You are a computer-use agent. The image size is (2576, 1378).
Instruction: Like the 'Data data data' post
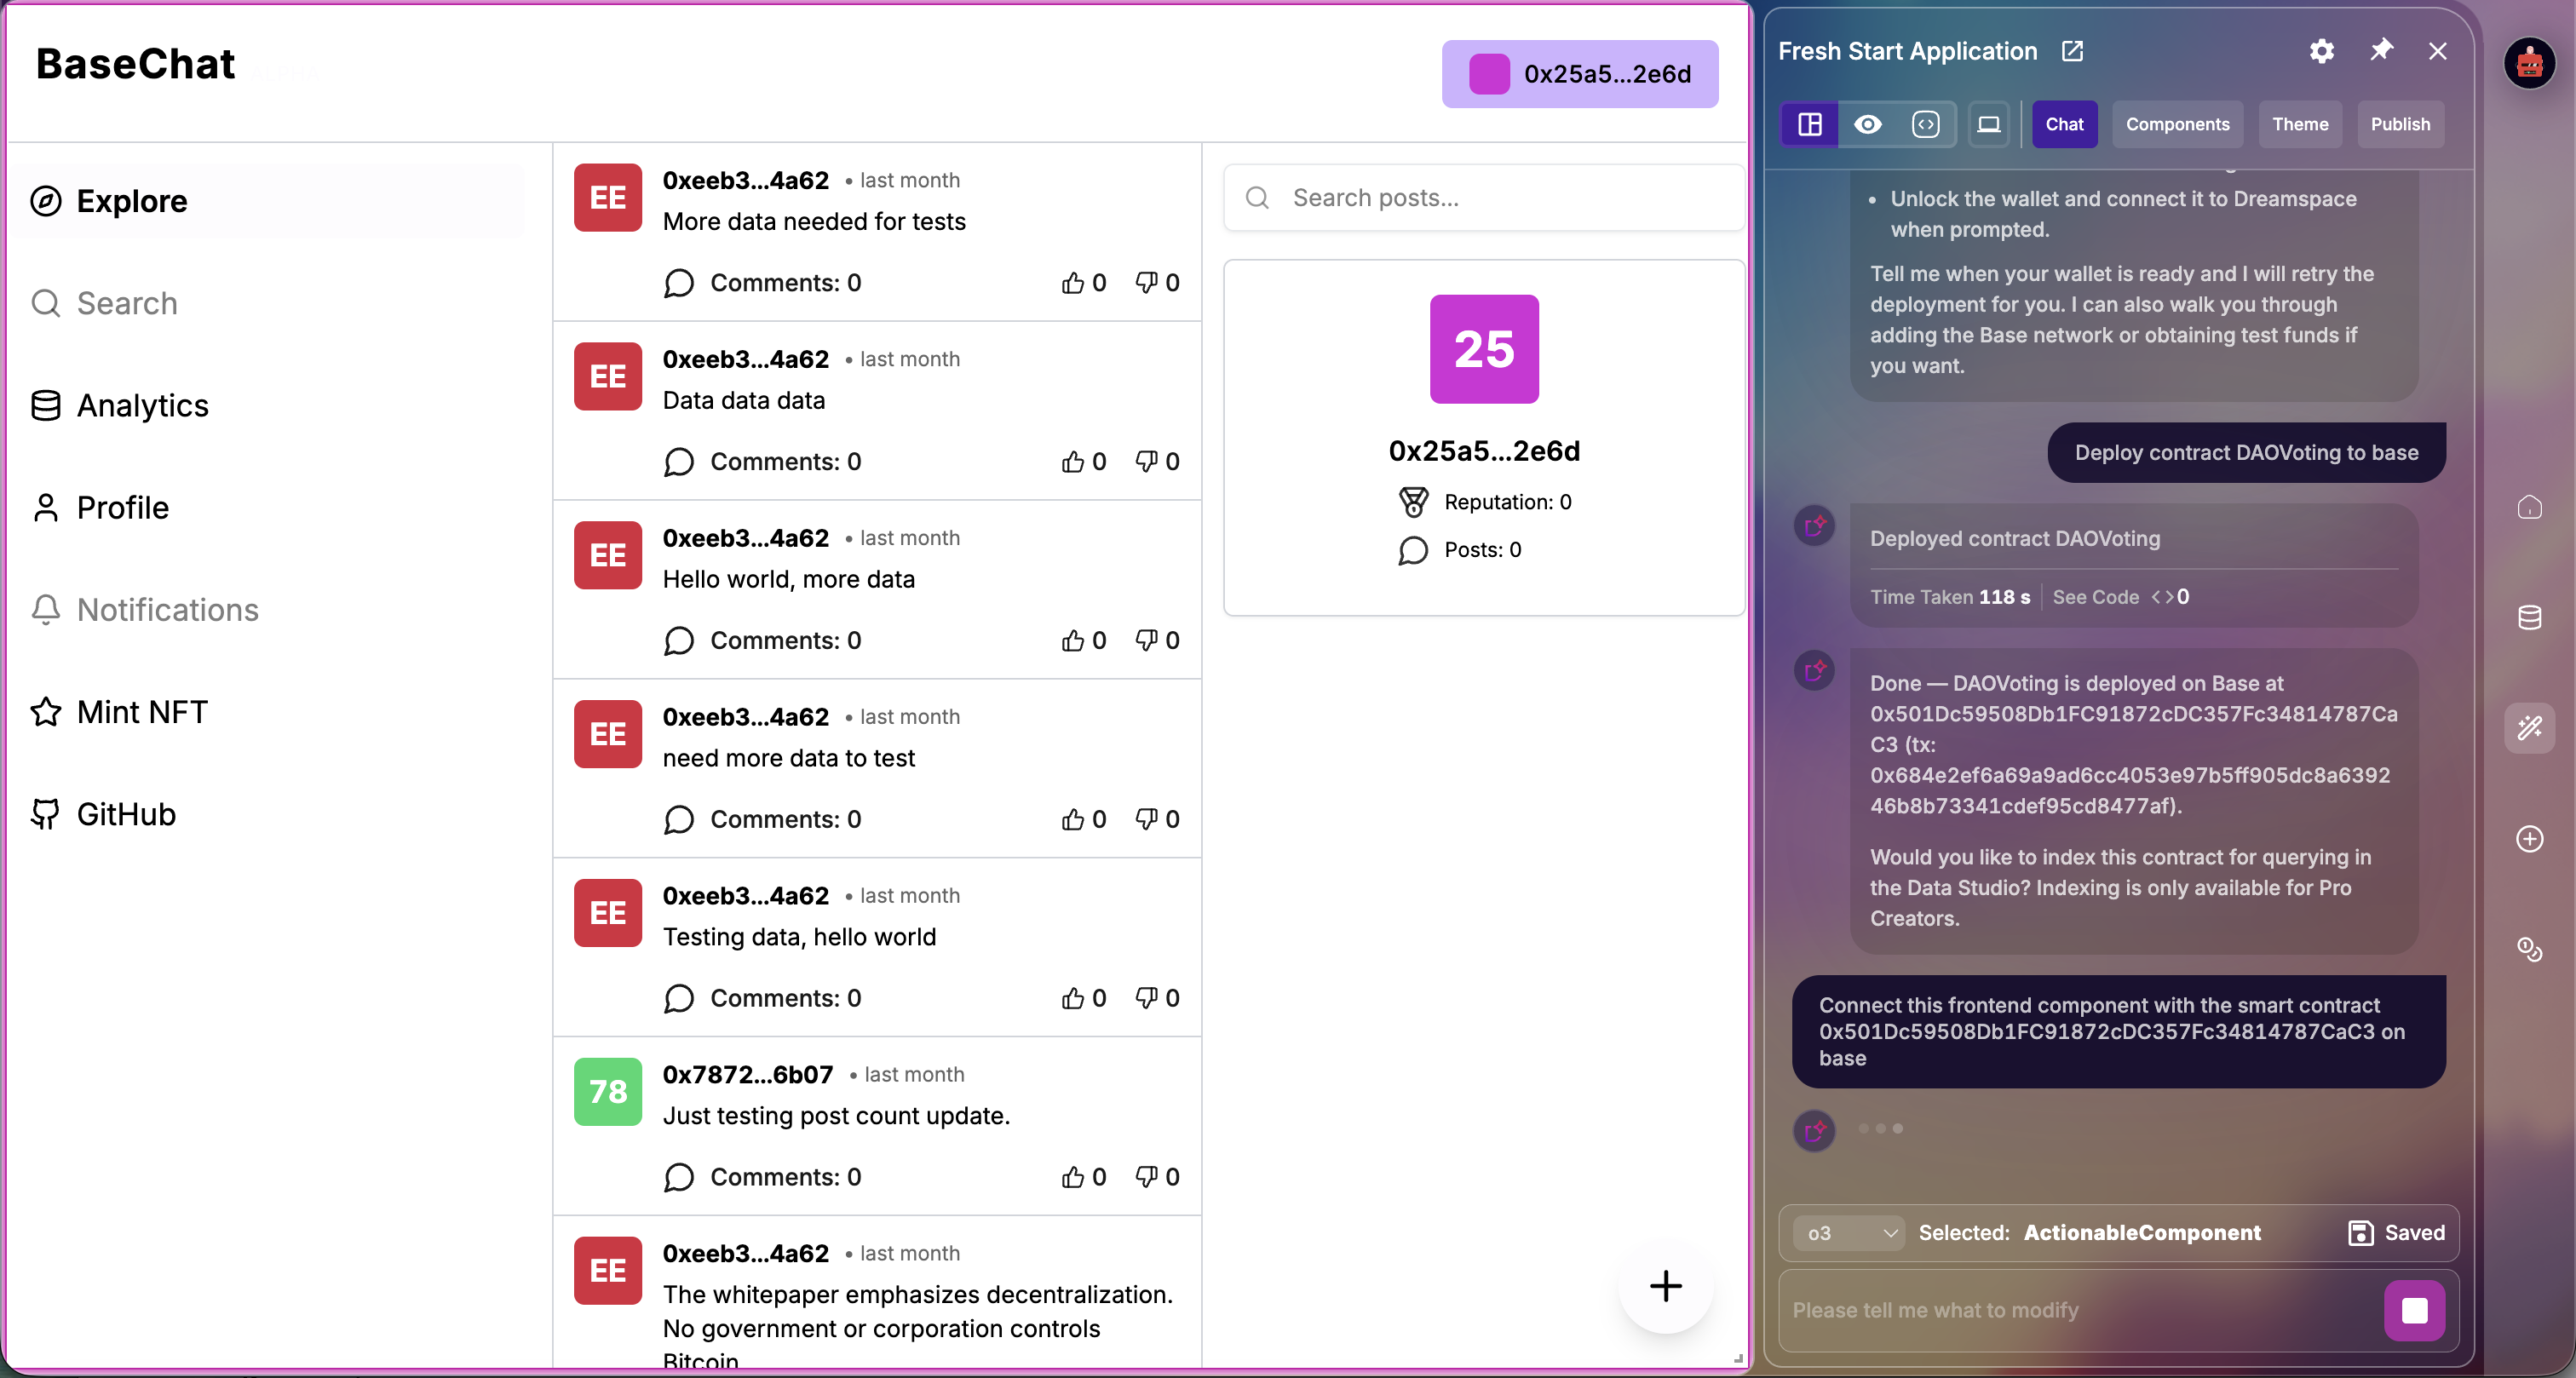click(1073, 461)
